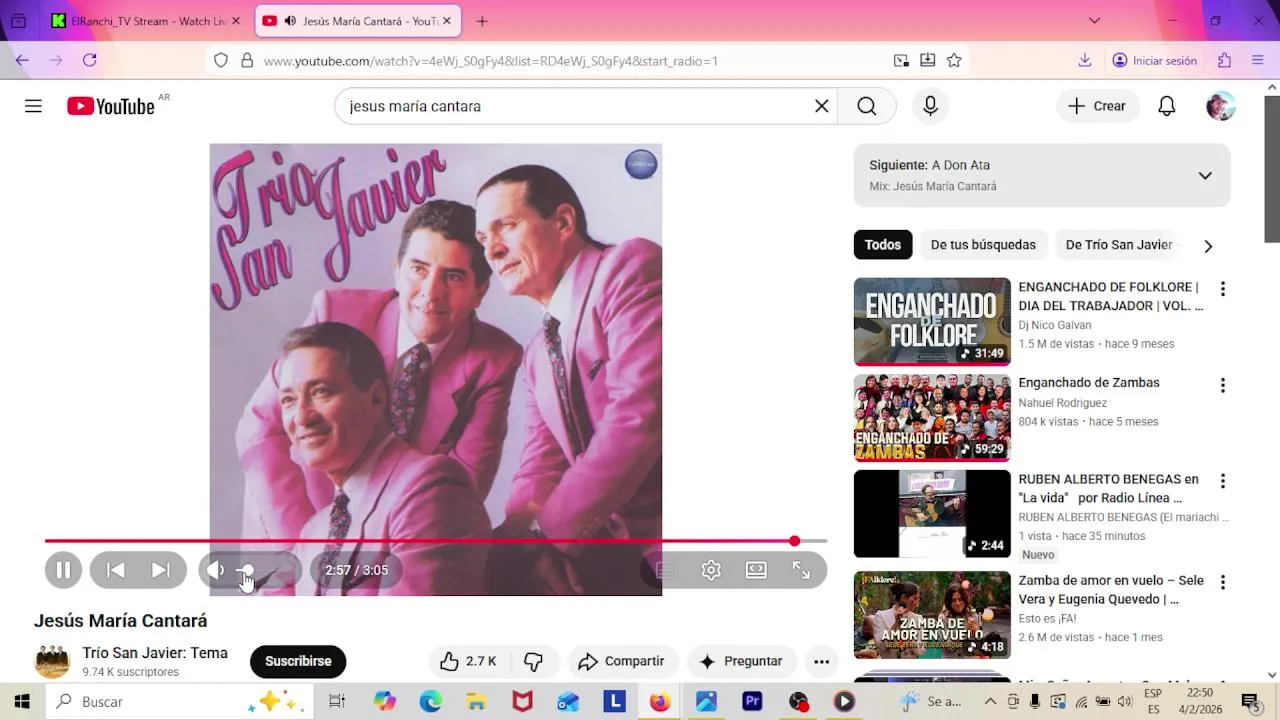
Task: Select the De Trío San Javier chip
Action: tap(1119, 245)
